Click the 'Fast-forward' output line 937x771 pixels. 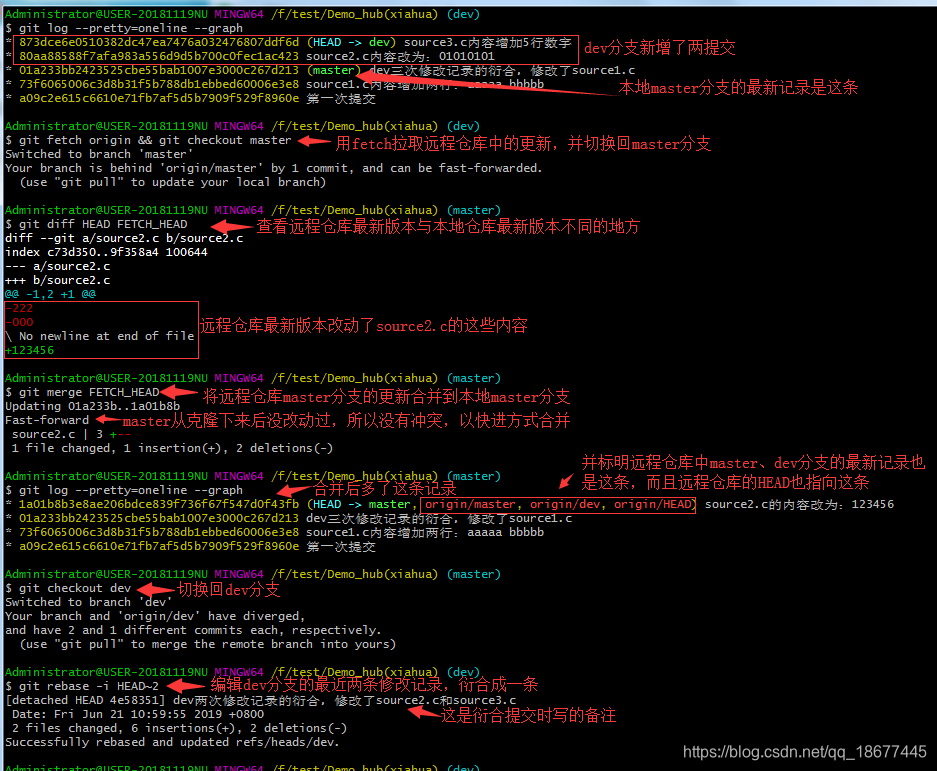47,420
